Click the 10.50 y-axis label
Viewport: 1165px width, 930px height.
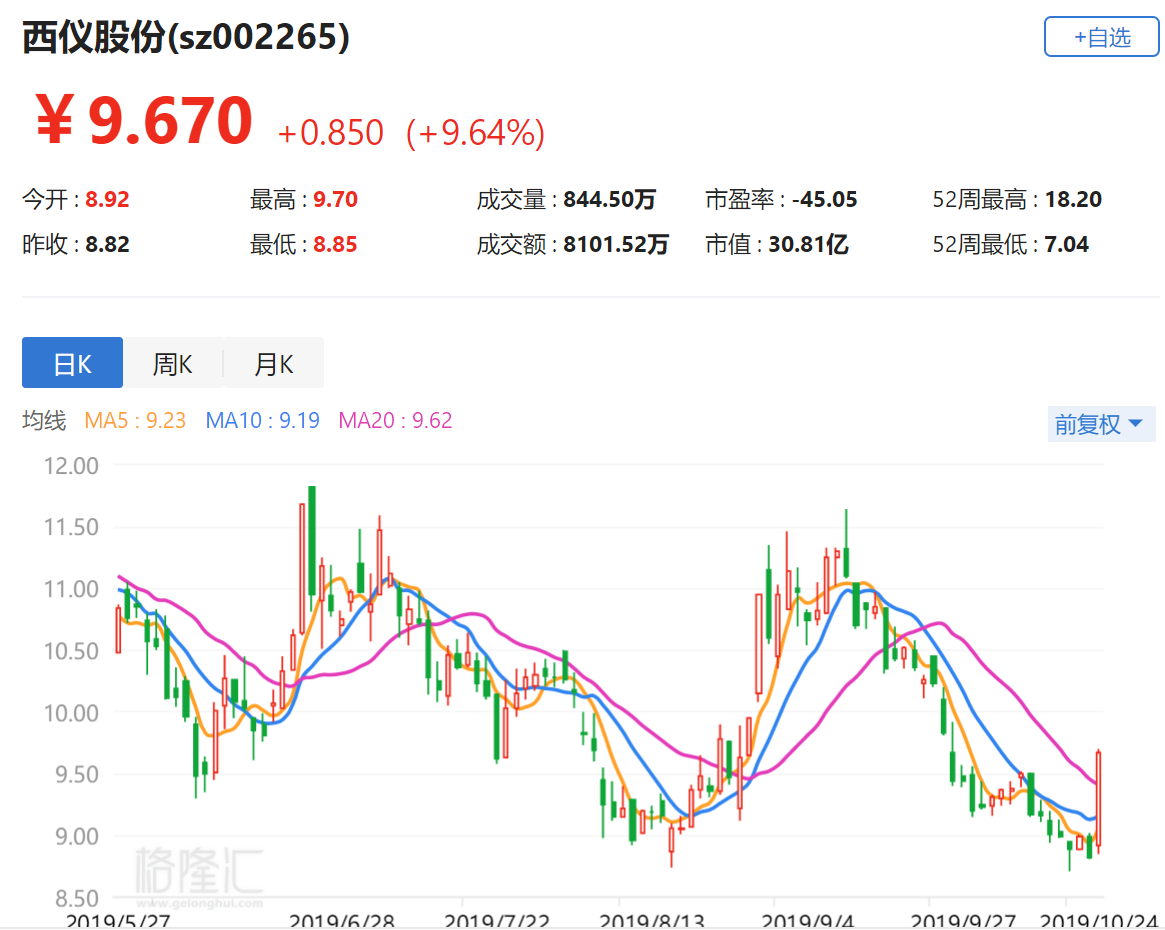(x=71, y=651)
